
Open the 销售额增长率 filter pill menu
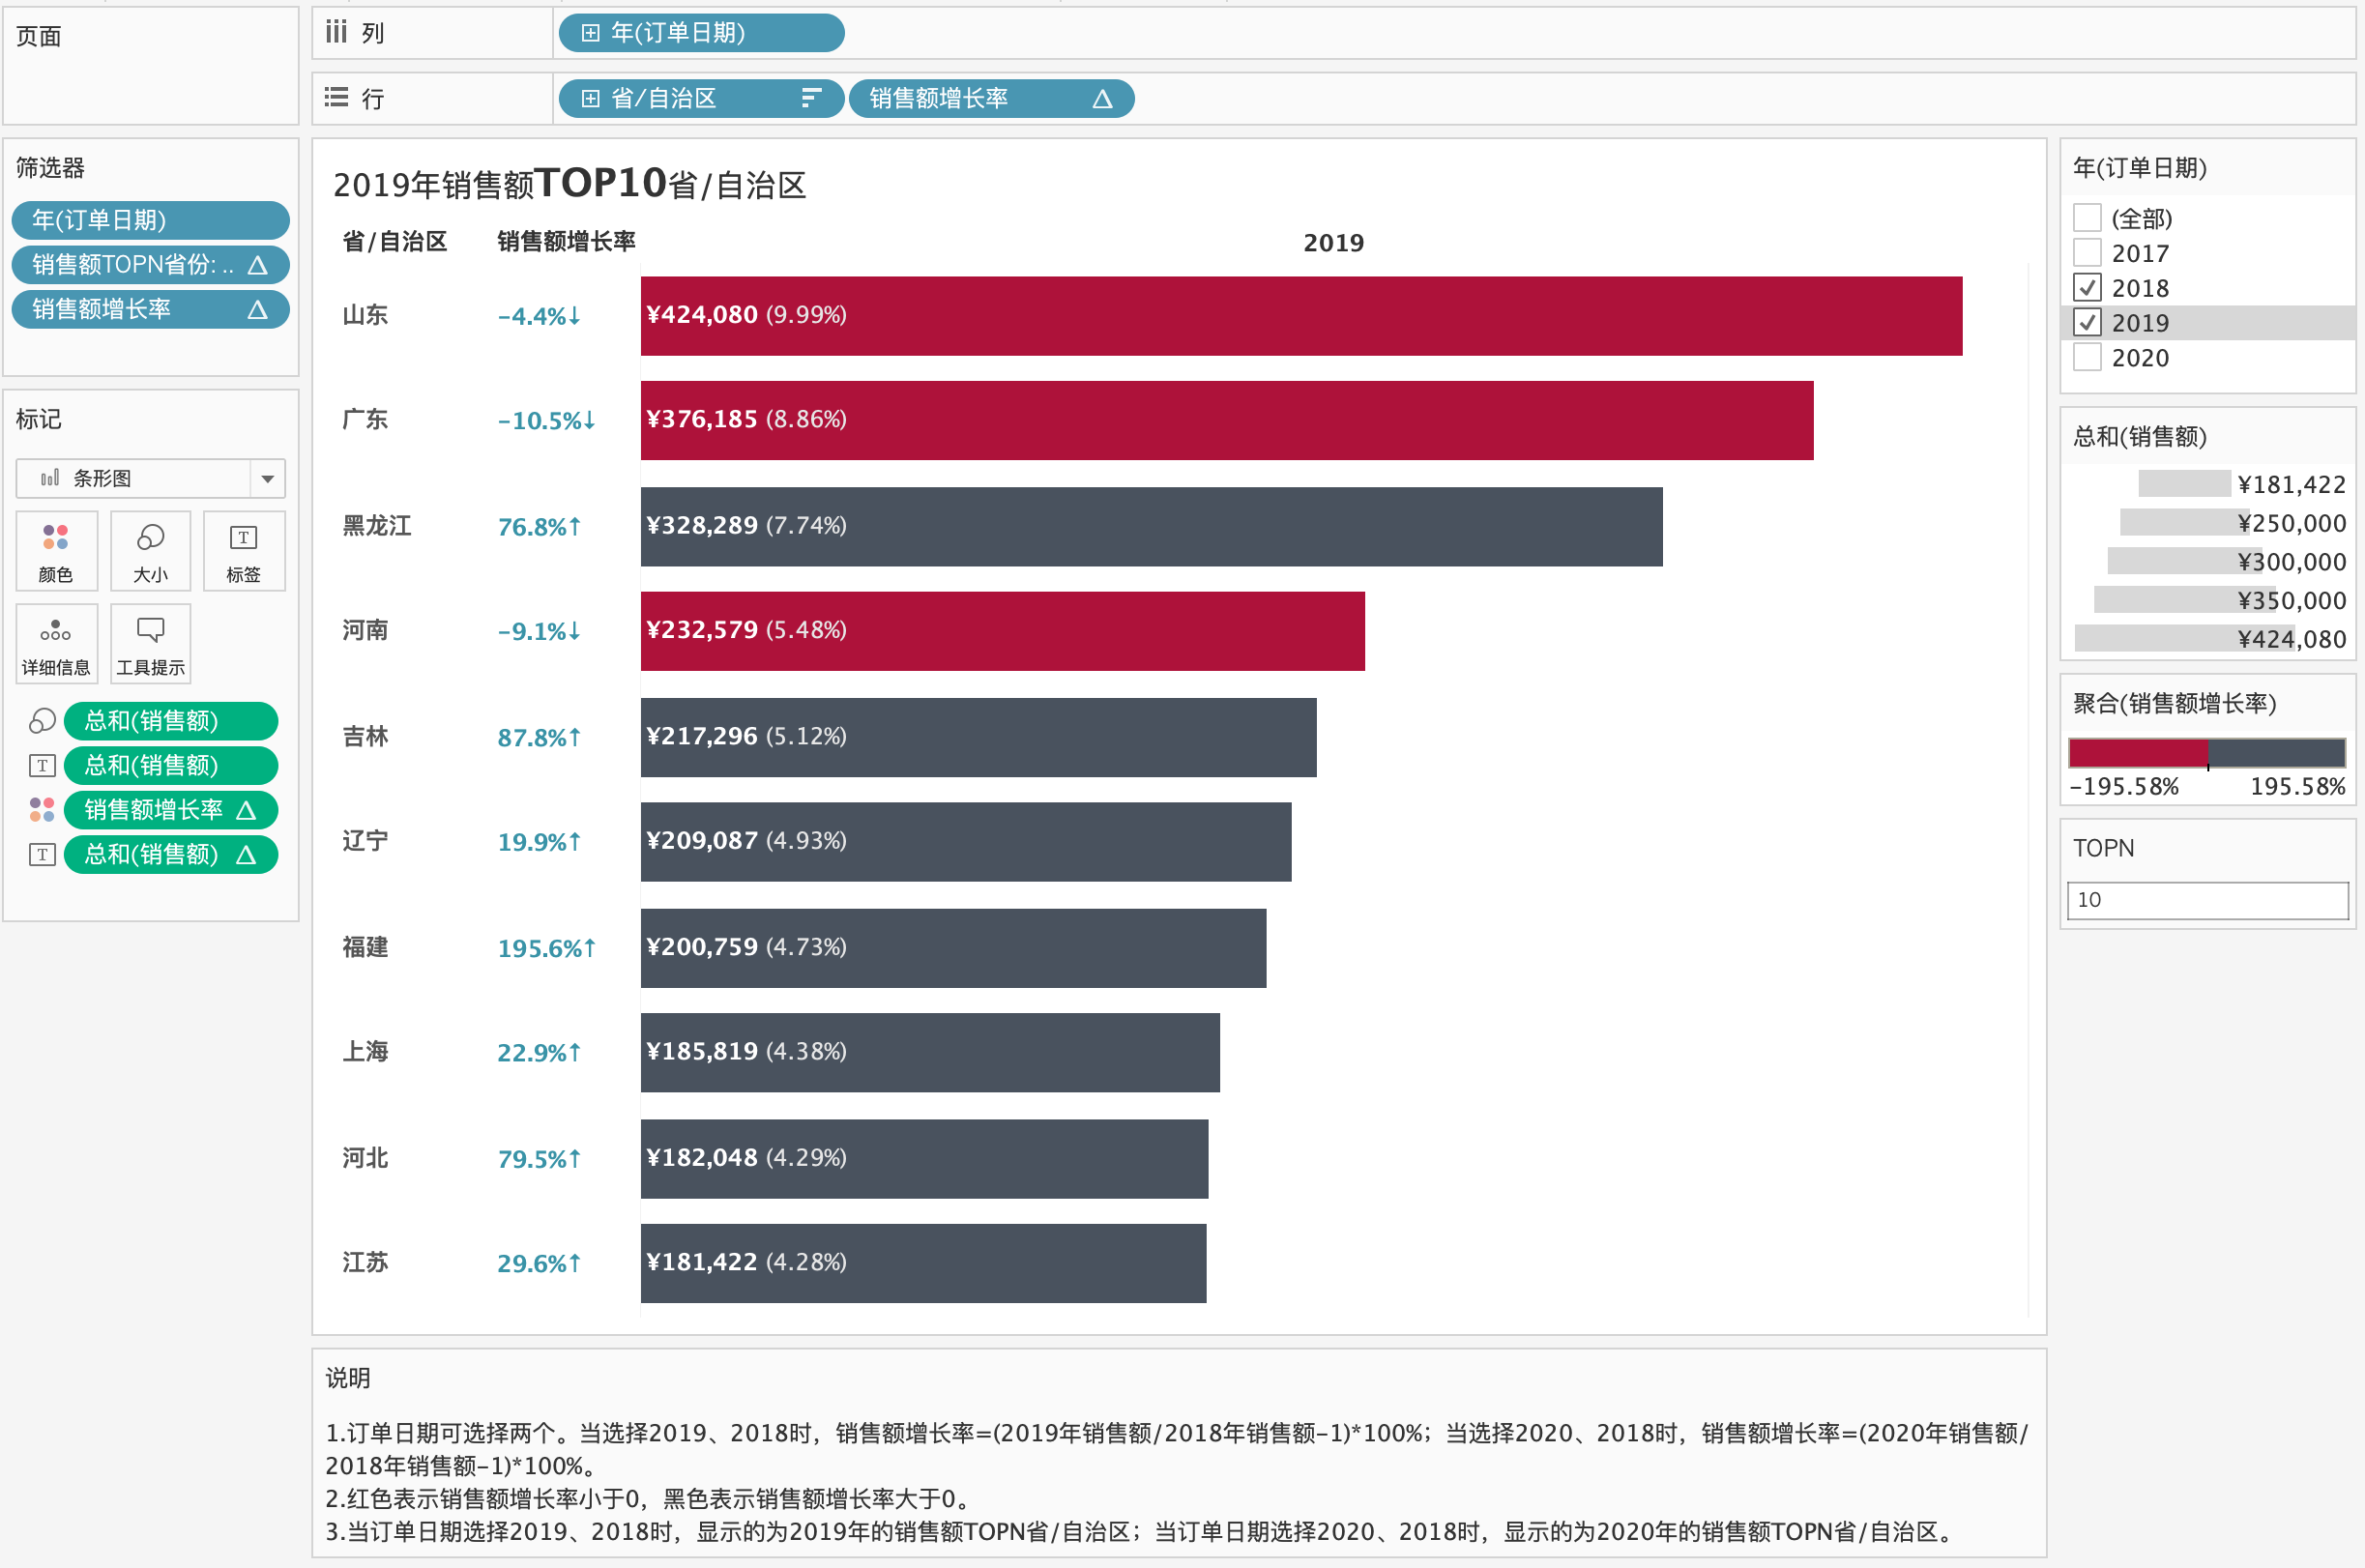(x=263, y=309)
